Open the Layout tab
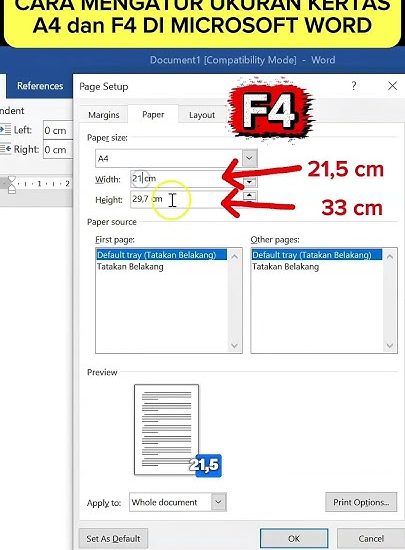Viewport: 405px width, 550px height. coord(202,115)
